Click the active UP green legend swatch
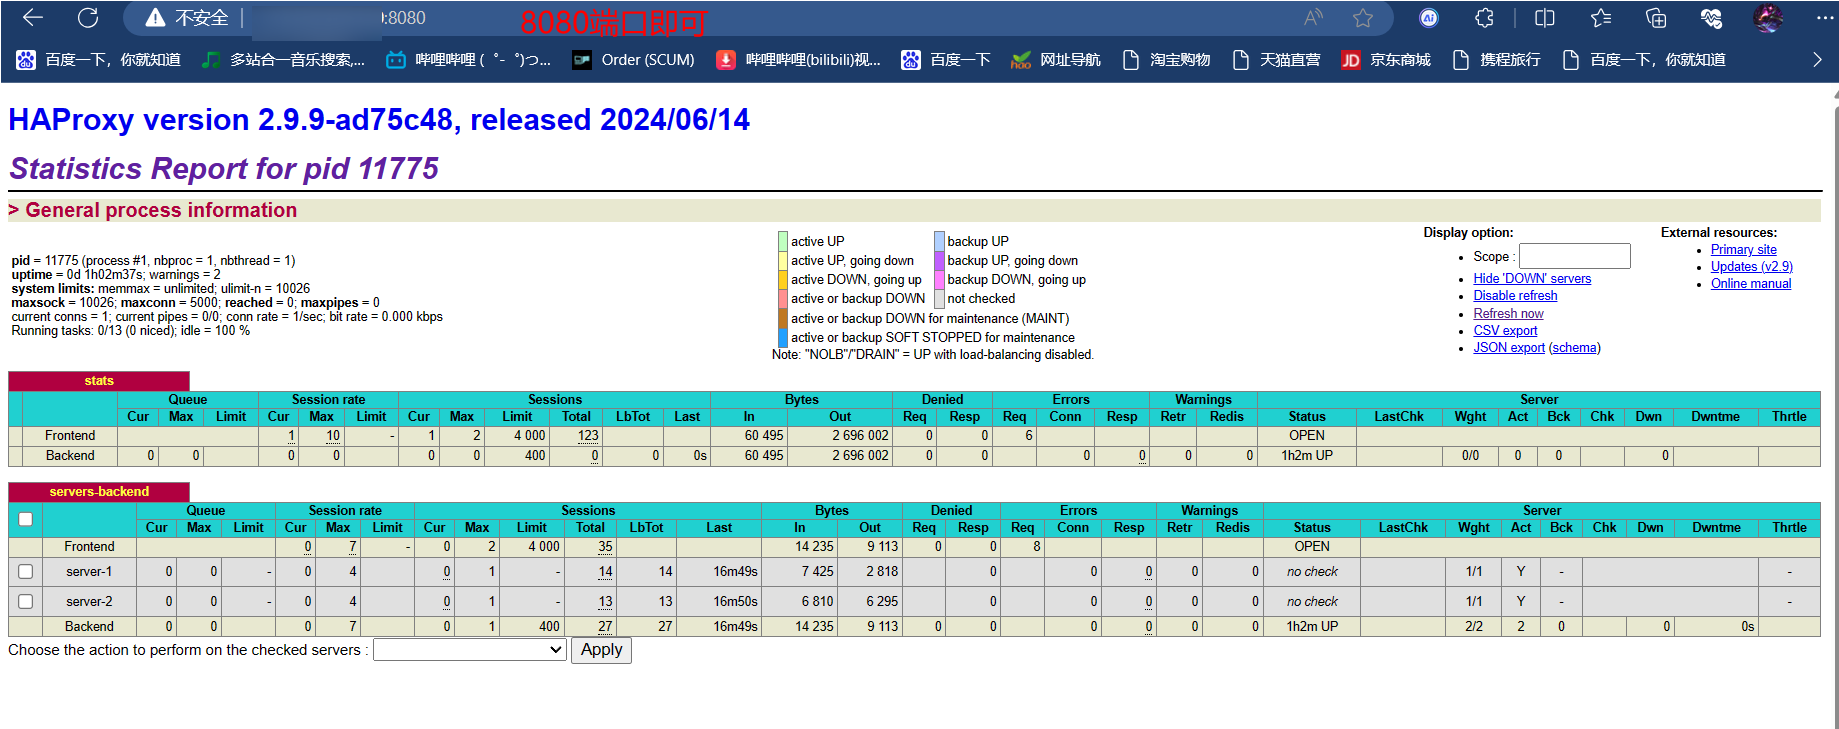The width and height of the screenshot is (1839, 729). pyautogui.click(x=783, y=241)
